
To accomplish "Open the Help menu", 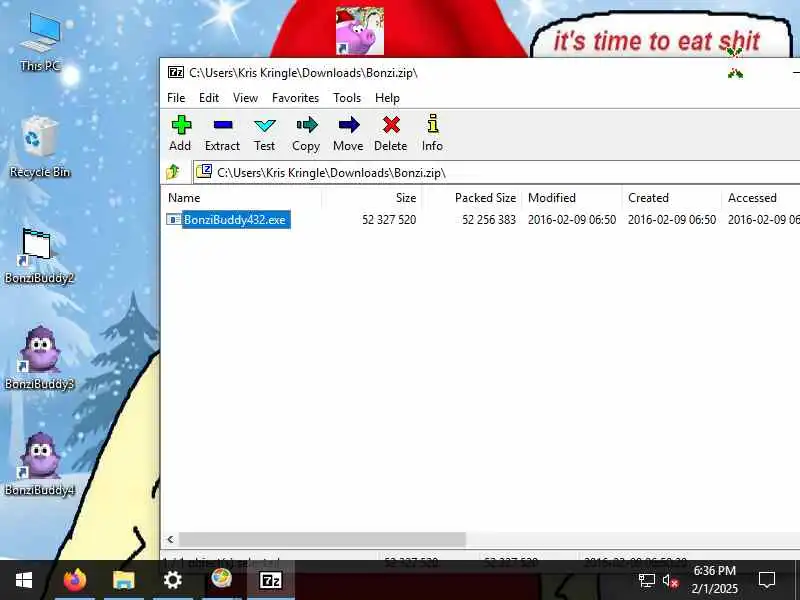I will [x=387, y=97].
